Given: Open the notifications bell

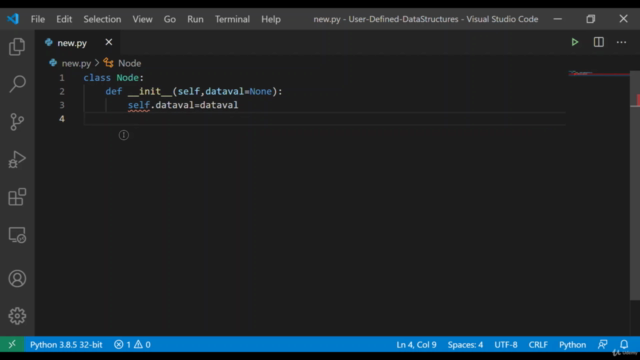Looking at the screenshot, I should [x=624, y=344].
